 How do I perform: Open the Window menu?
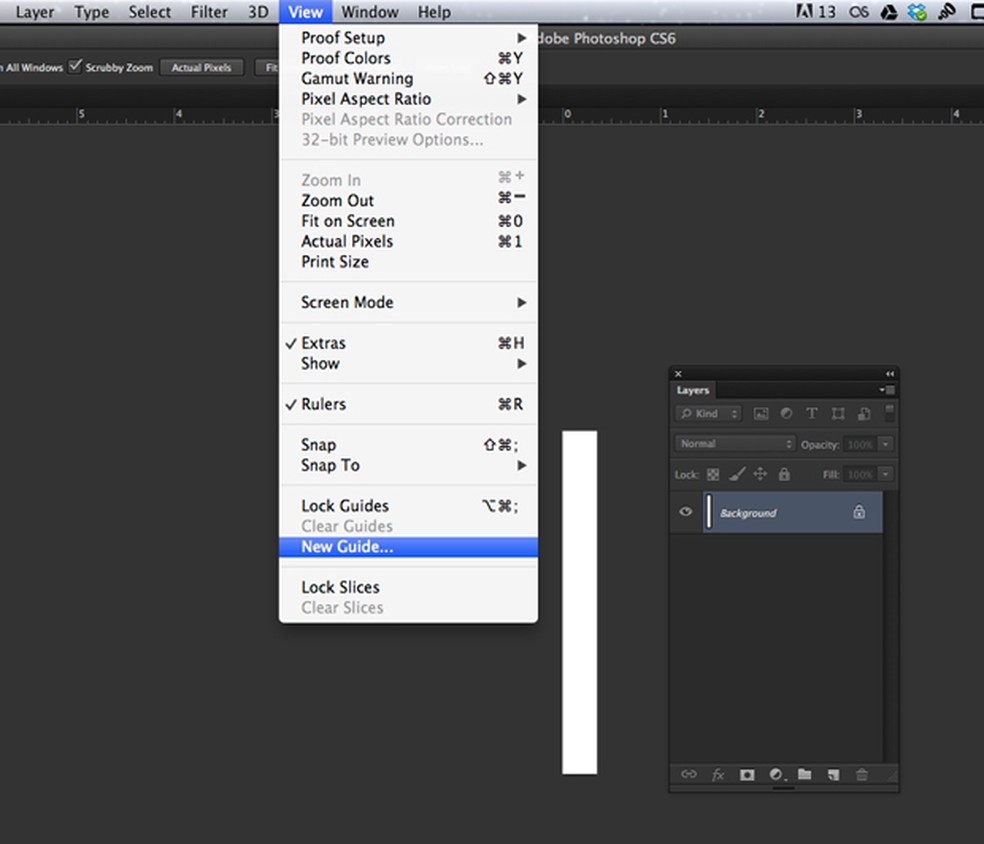(369, 12)
